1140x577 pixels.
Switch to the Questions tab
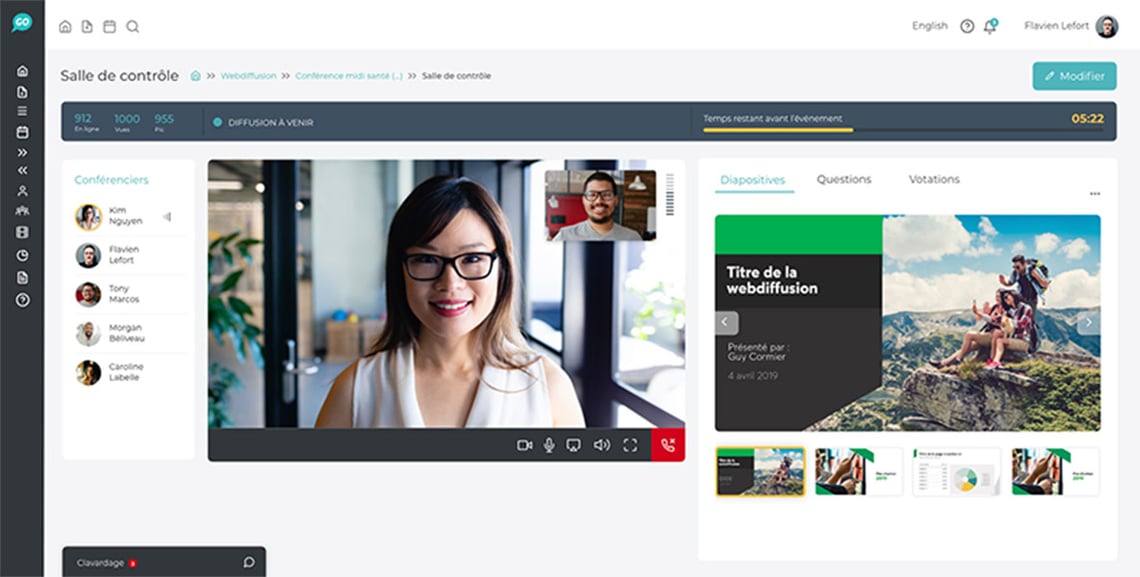click(843, 179)
